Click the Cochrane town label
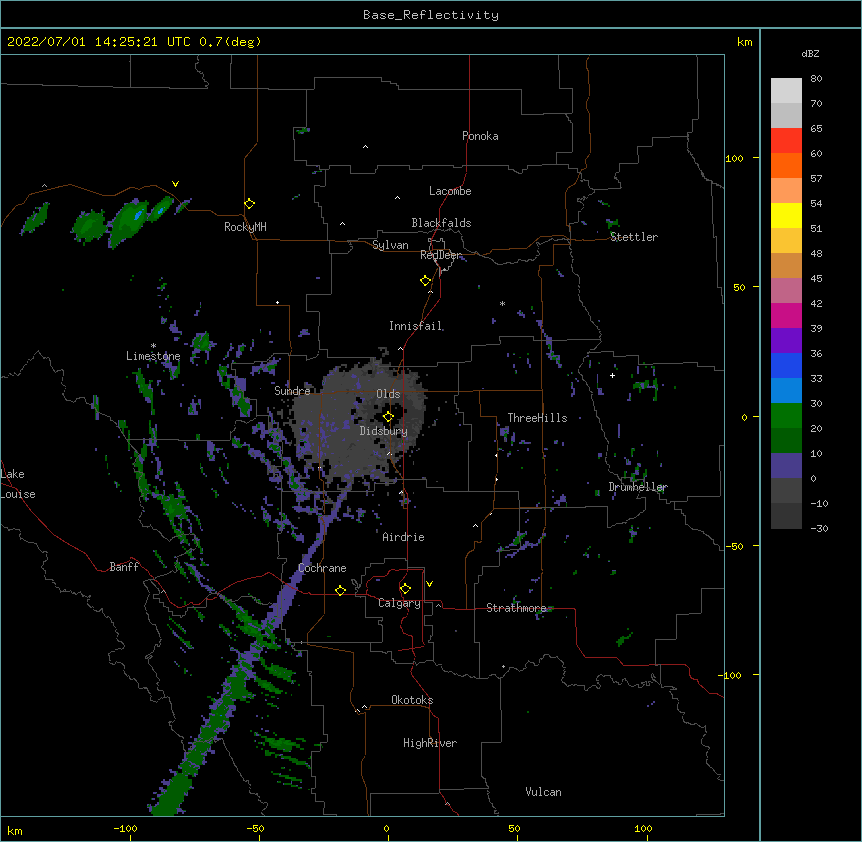The height and width of the screenshot is (842, 862). pos(322,568)
